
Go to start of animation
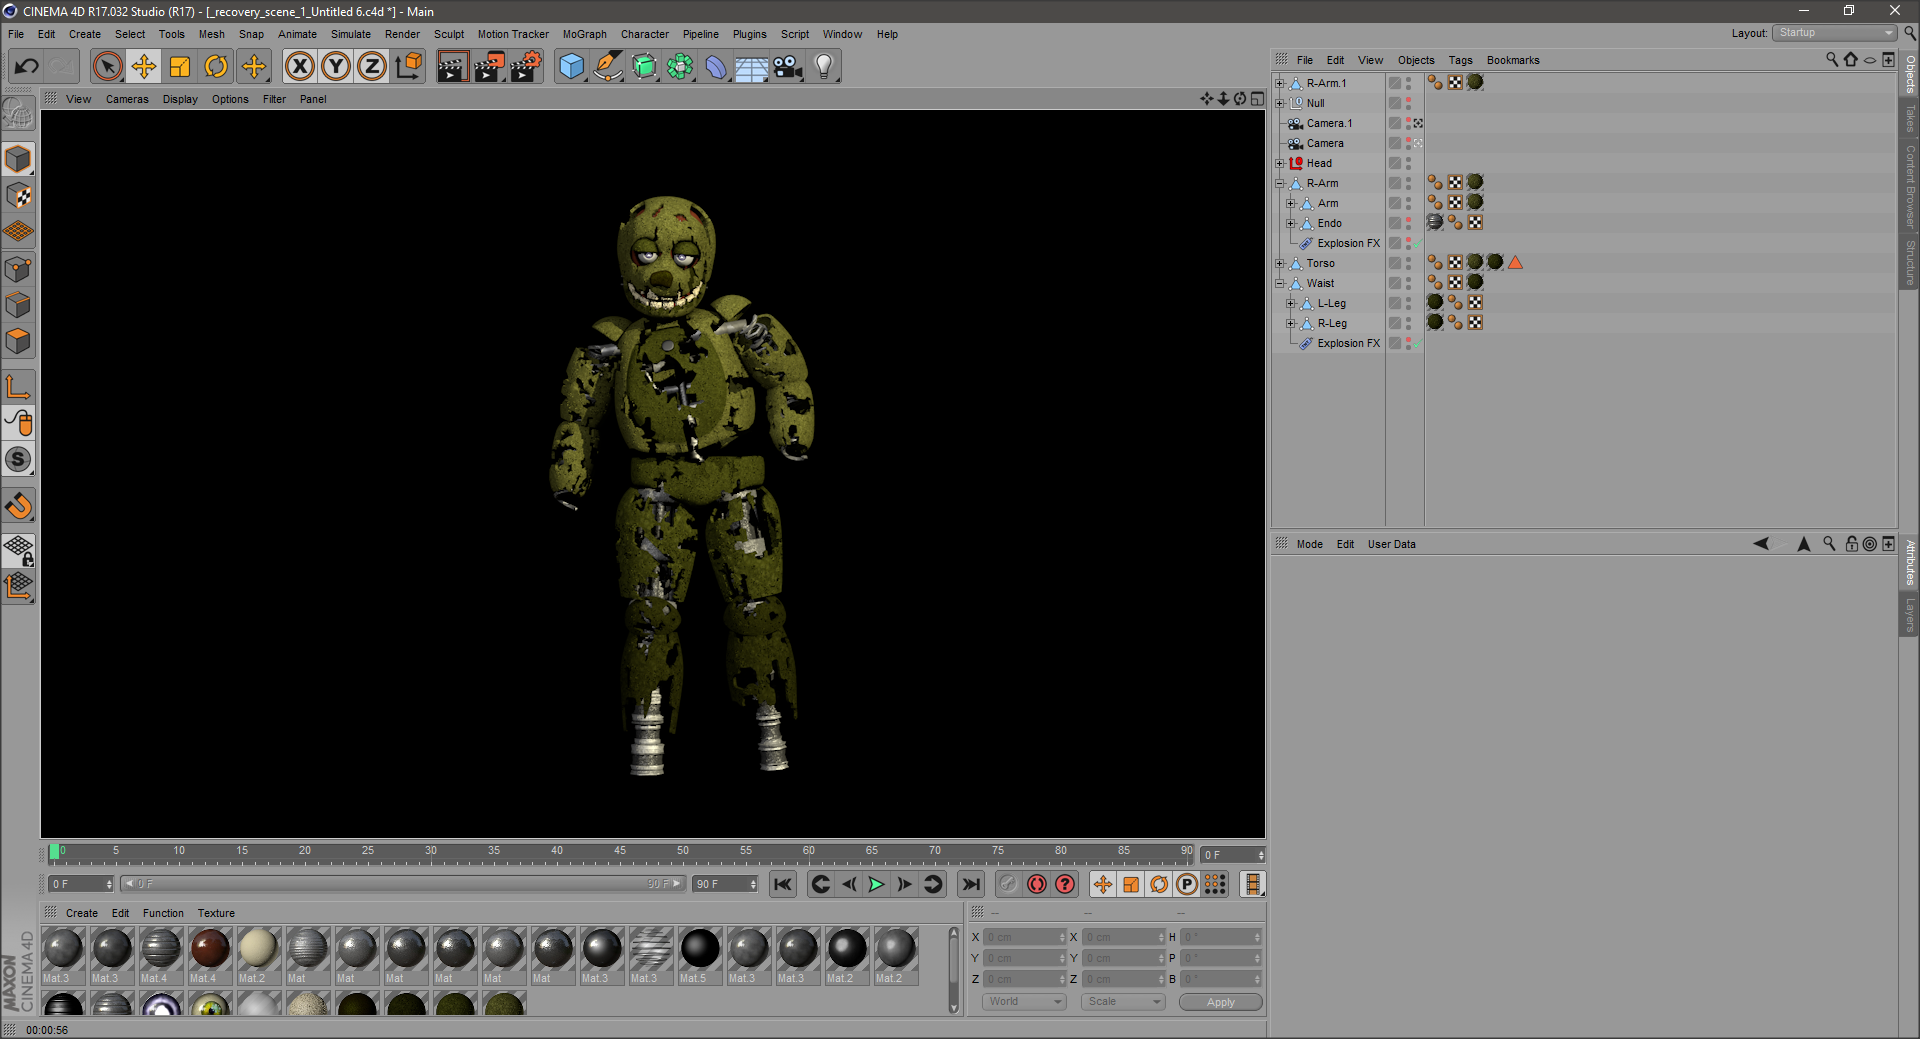(x=783, y=884)
